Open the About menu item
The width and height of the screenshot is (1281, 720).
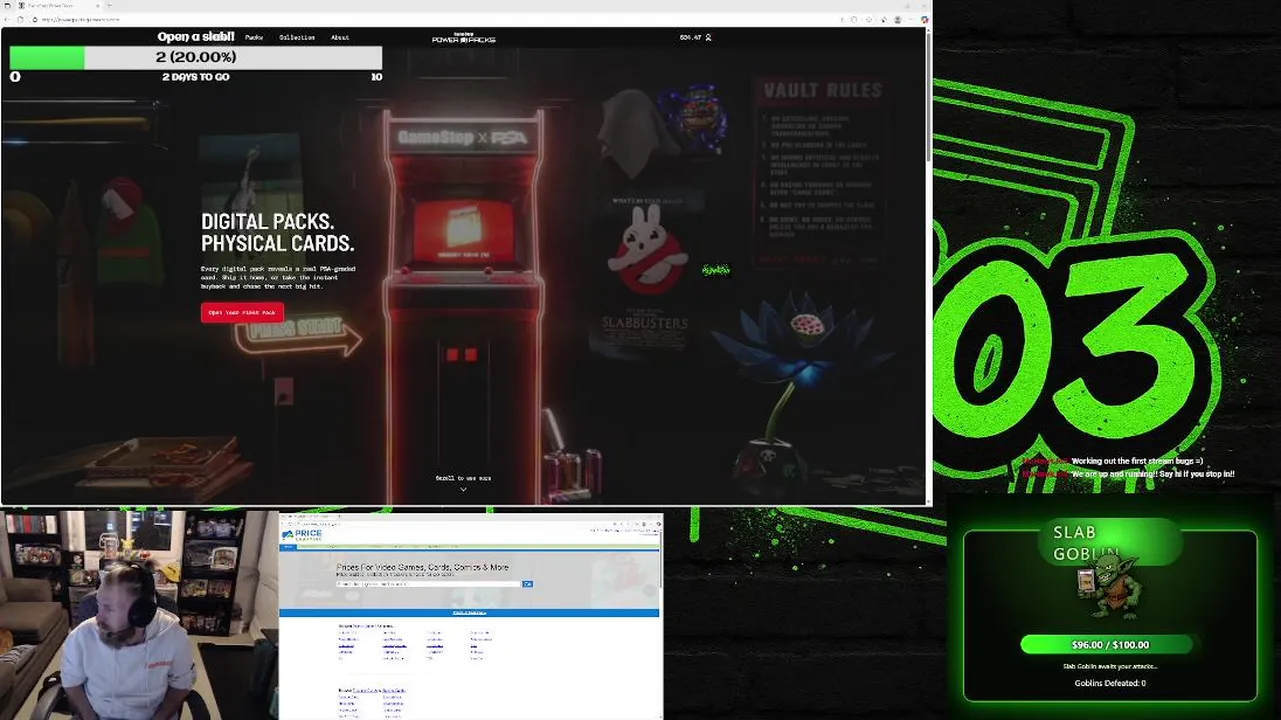pyautogui.click(x=340, y=38)
